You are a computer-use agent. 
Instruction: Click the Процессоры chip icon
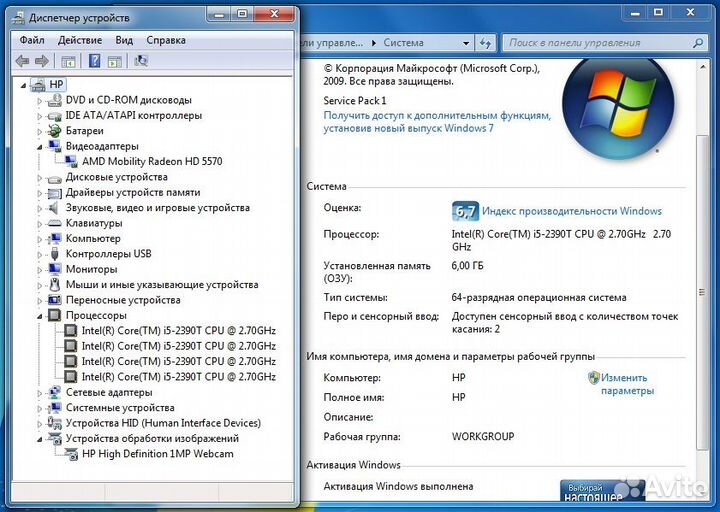(55, 315)
